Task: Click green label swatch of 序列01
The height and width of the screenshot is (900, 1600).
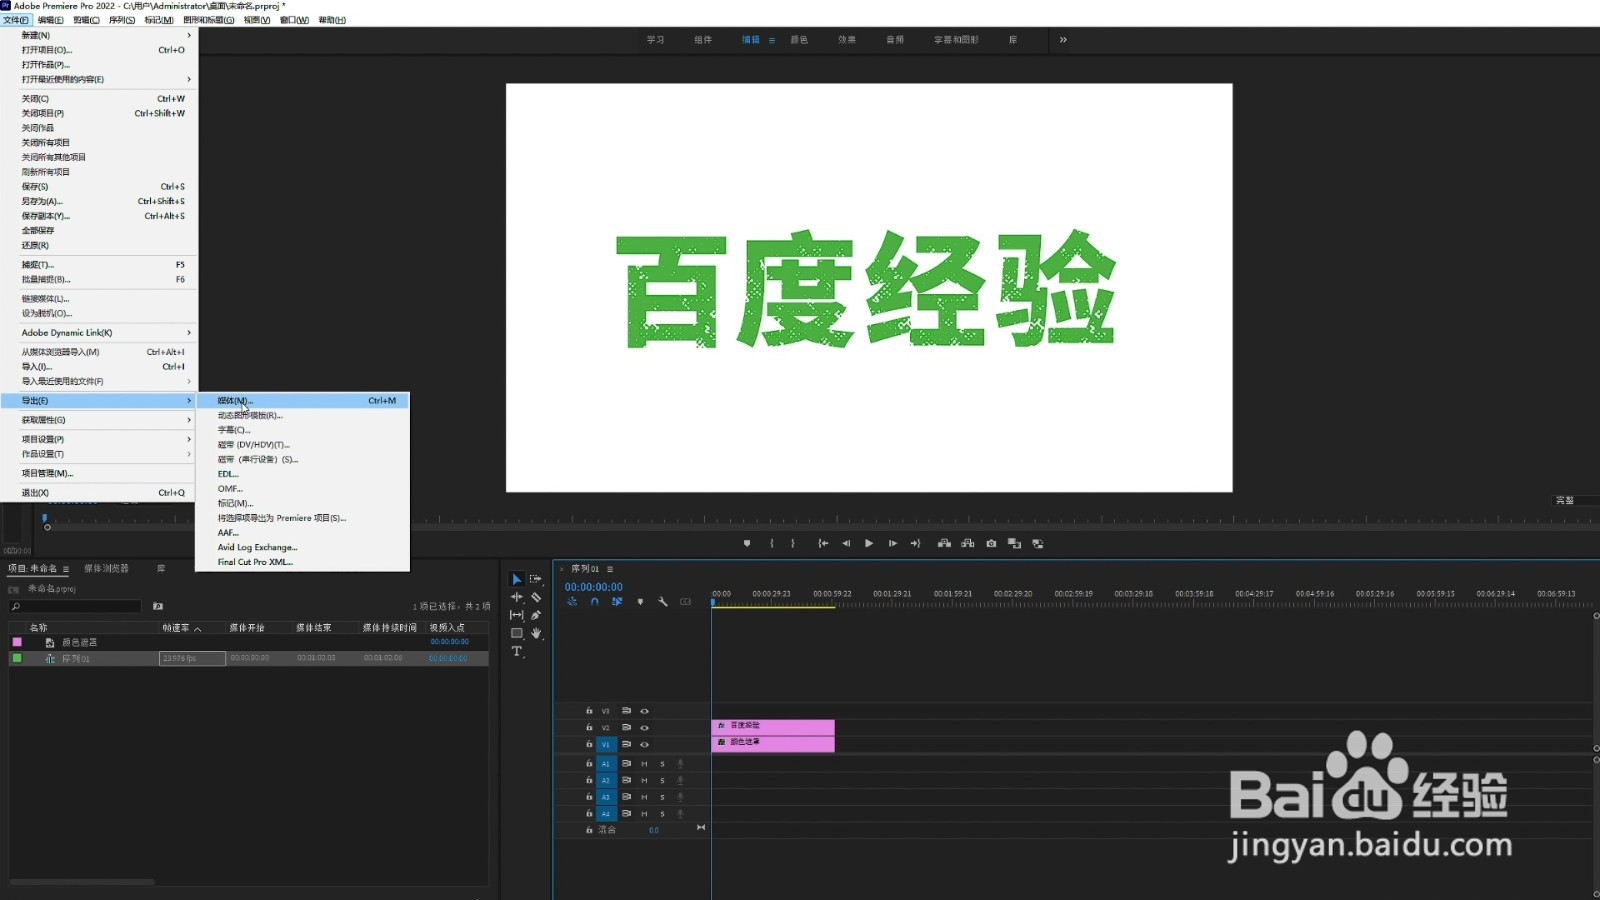Action: (x=17, y=658)
